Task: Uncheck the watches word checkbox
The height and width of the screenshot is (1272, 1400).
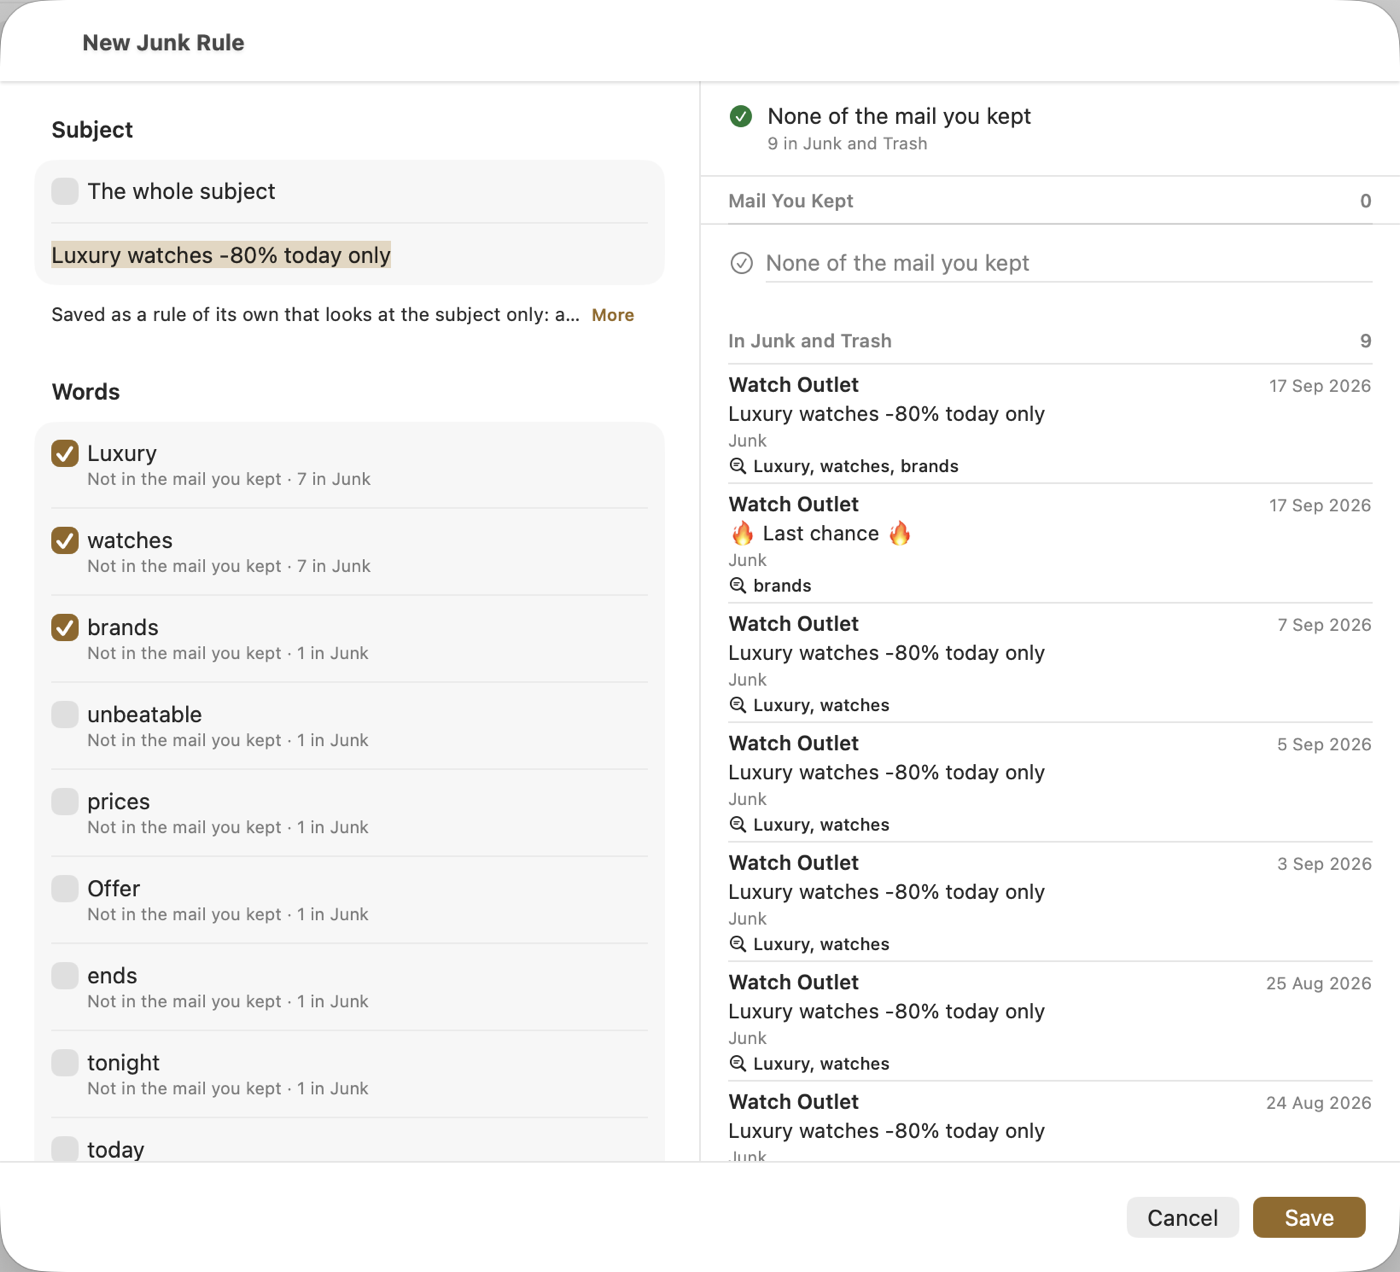Action: pyautogui.click(x=65, y=540)
